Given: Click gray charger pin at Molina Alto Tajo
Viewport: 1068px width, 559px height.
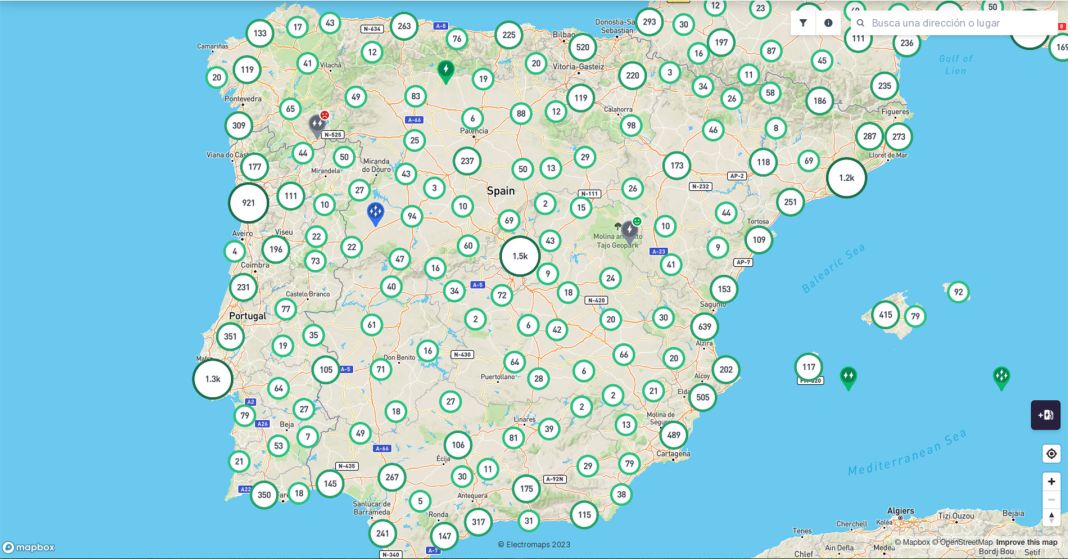Looking at the screenshot, I should click(629, 231).
